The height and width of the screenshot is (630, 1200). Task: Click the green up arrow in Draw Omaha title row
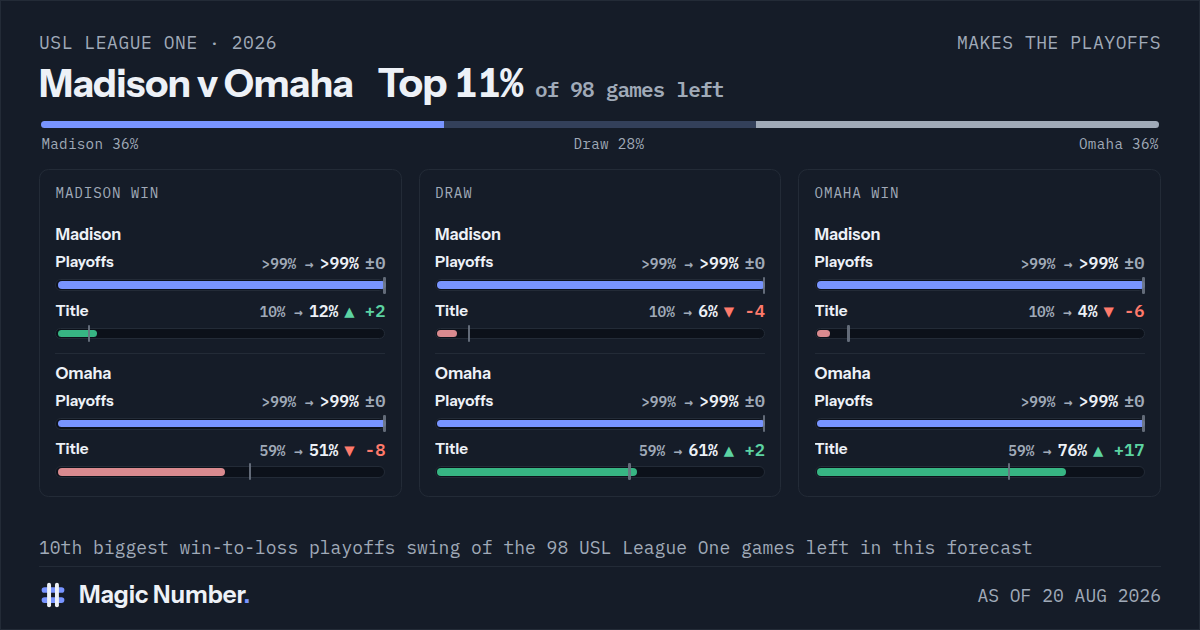tap(729, 451)
